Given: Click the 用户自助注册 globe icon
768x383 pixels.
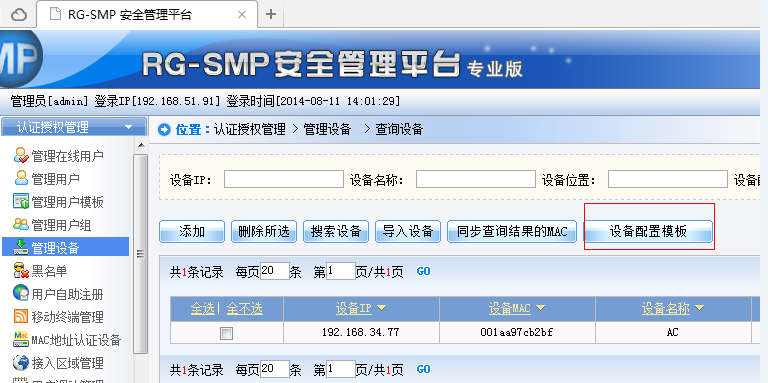Looking at the screenshot, I should [21, 293].
